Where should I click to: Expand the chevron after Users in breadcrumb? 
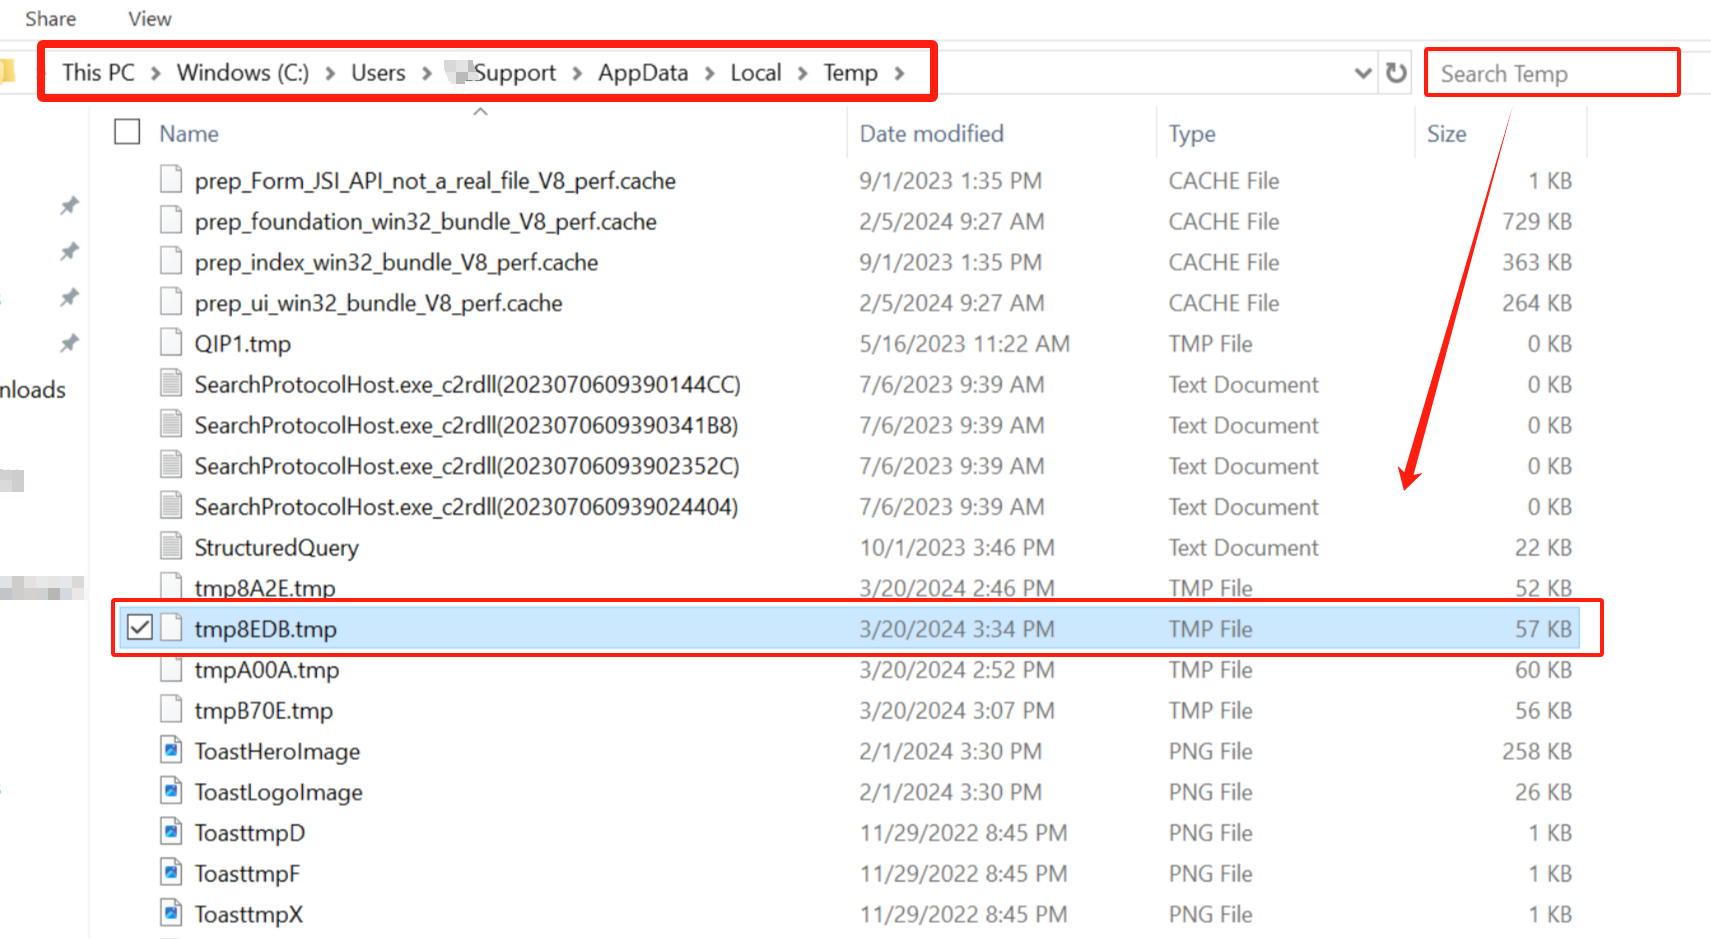click(427, 73)
